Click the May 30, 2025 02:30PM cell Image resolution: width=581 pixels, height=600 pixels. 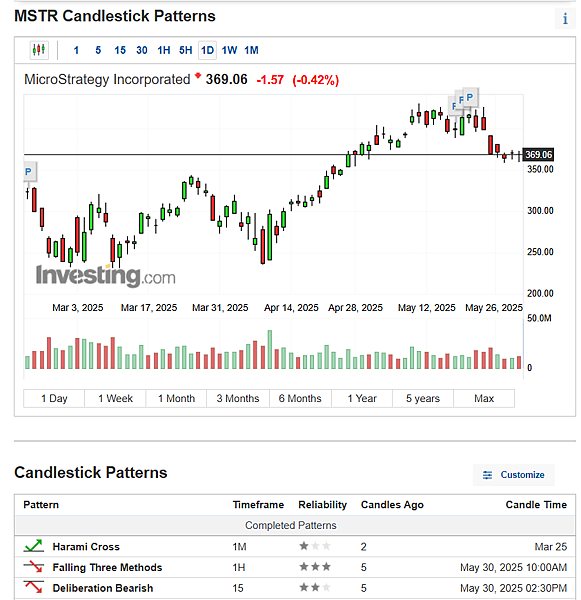513,588
